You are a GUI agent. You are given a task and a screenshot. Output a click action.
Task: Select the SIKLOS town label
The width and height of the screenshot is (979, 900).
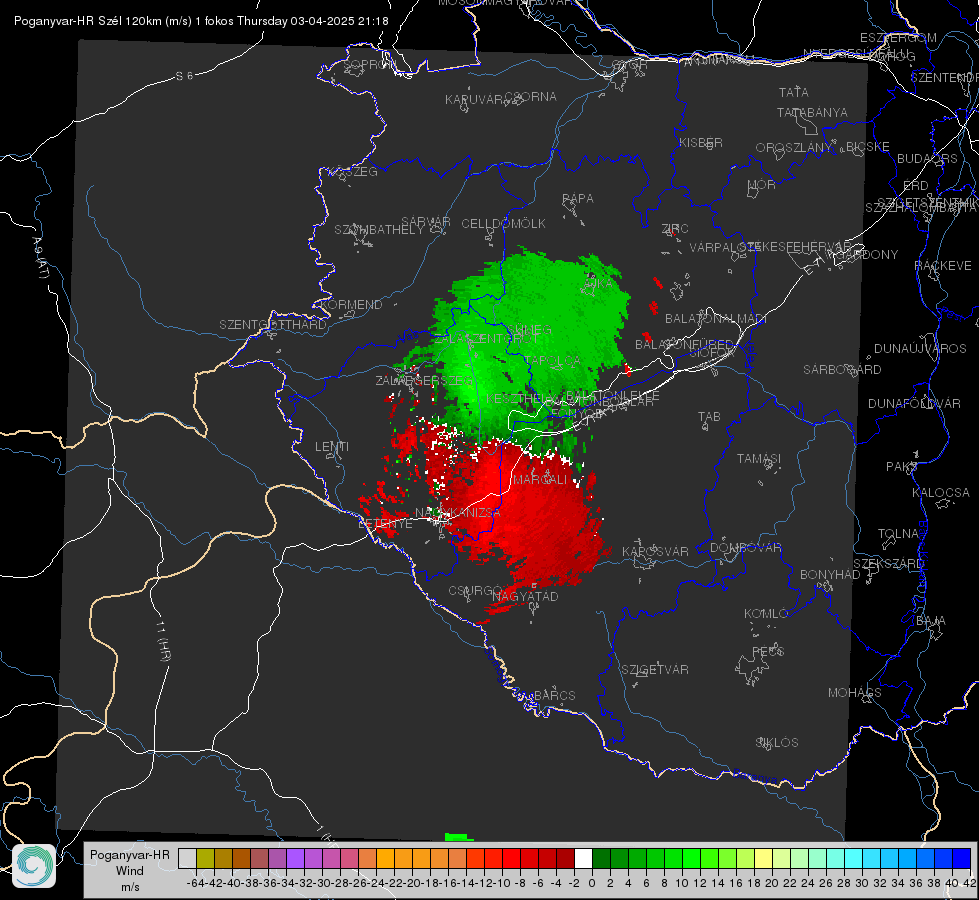point(777,742)
